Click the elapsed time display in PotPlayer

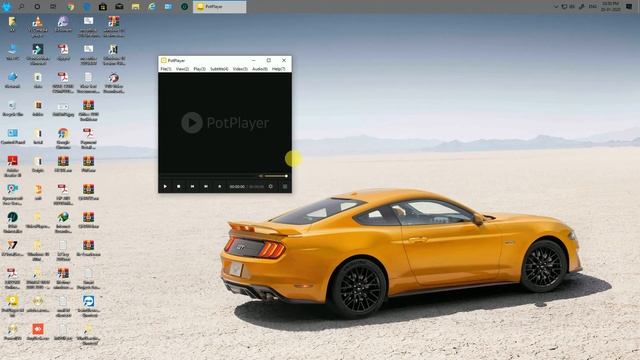pos(237,187)
